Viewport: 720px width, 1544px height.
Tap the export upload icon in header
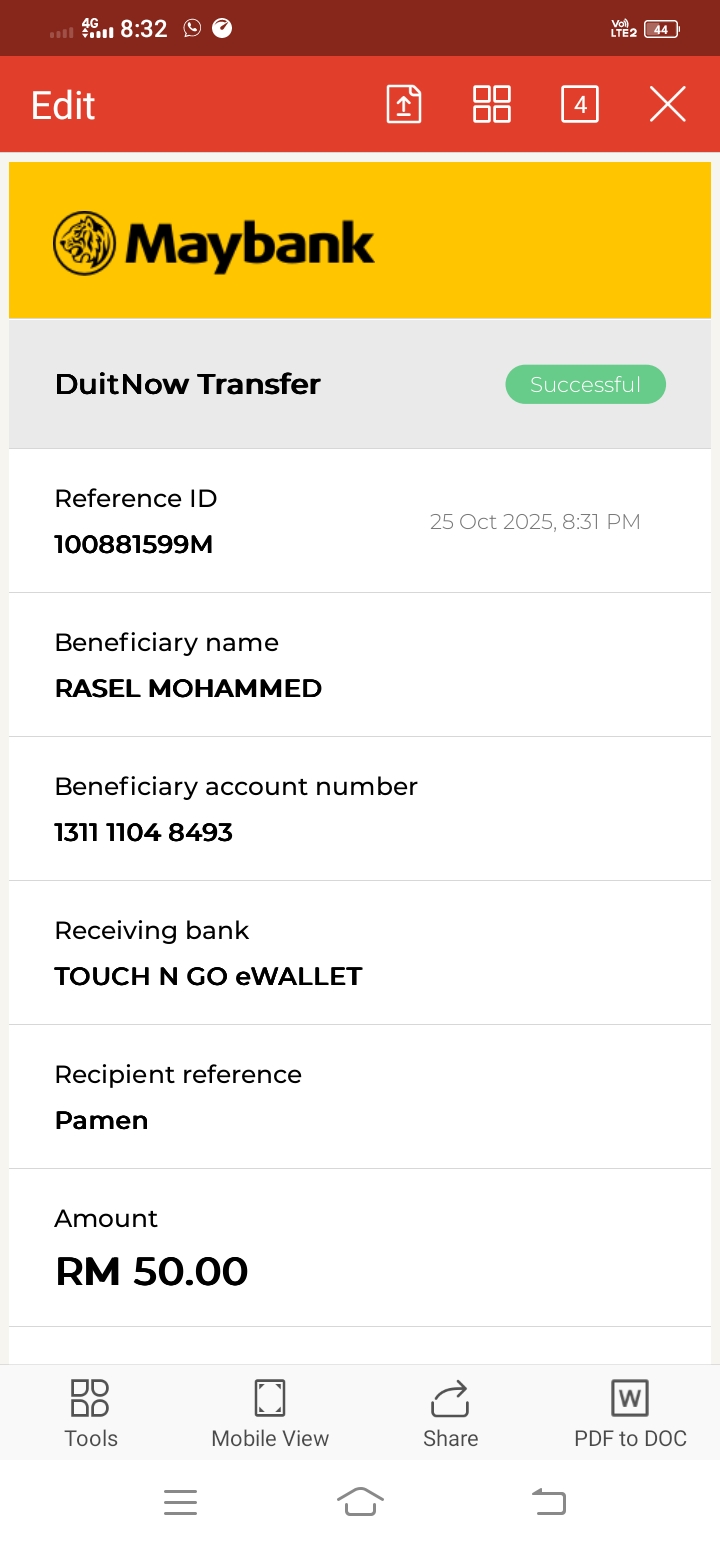pos(404,104)
